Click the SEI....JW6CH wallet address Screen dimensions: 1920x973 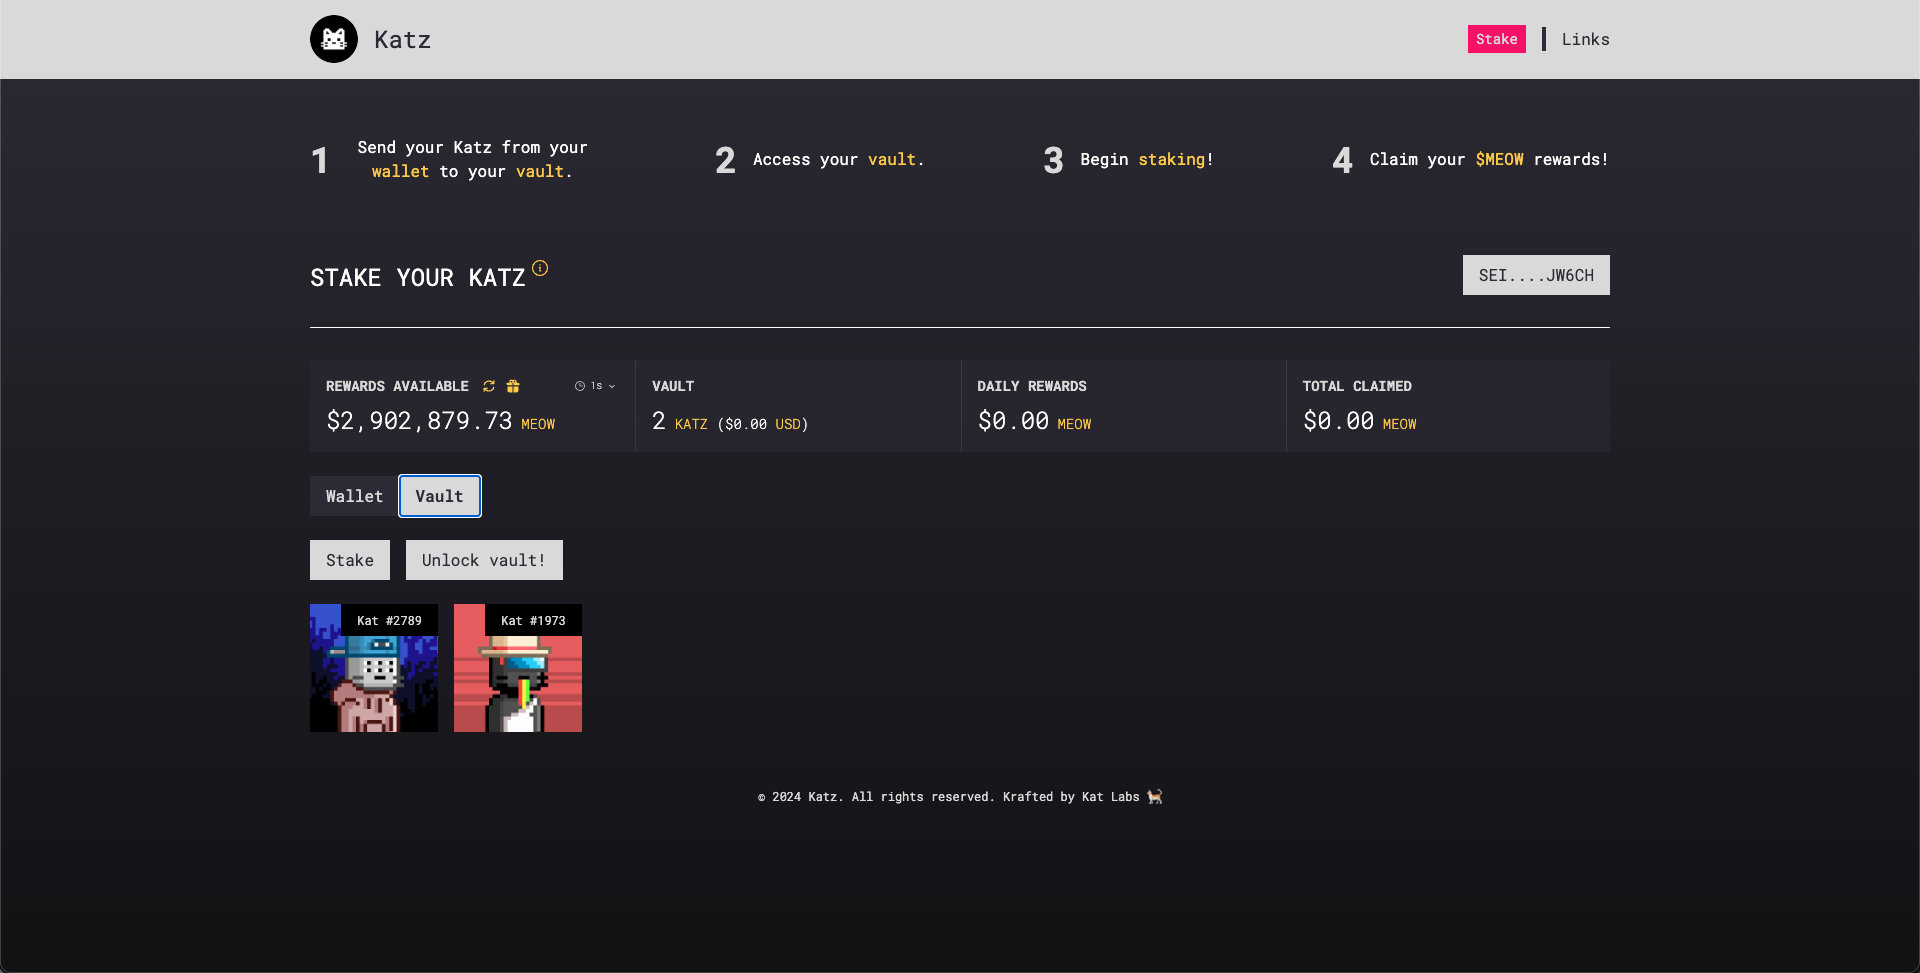point(1536,274)
